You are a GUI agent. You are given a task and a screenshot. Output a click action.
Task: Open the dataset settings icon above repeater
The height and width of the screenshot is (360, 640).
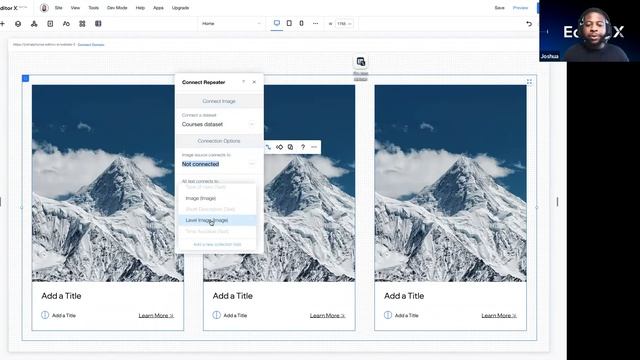pyautogui.click(x=360, y=62)
